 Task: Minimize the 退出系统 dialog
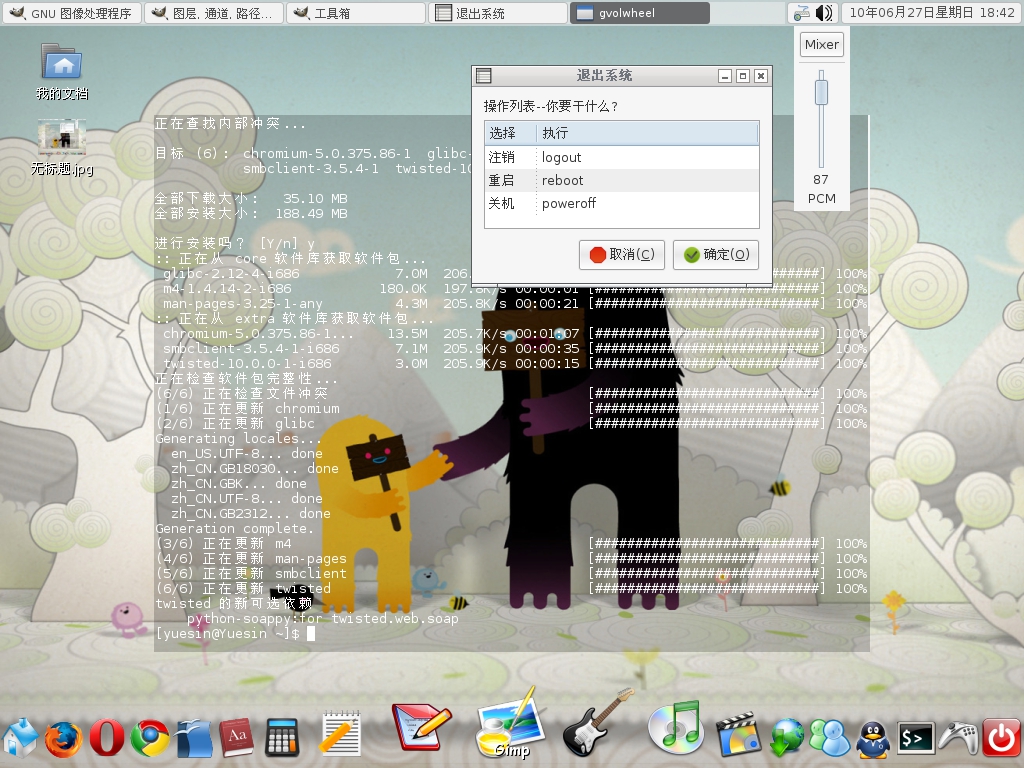[x=725, y=76]
